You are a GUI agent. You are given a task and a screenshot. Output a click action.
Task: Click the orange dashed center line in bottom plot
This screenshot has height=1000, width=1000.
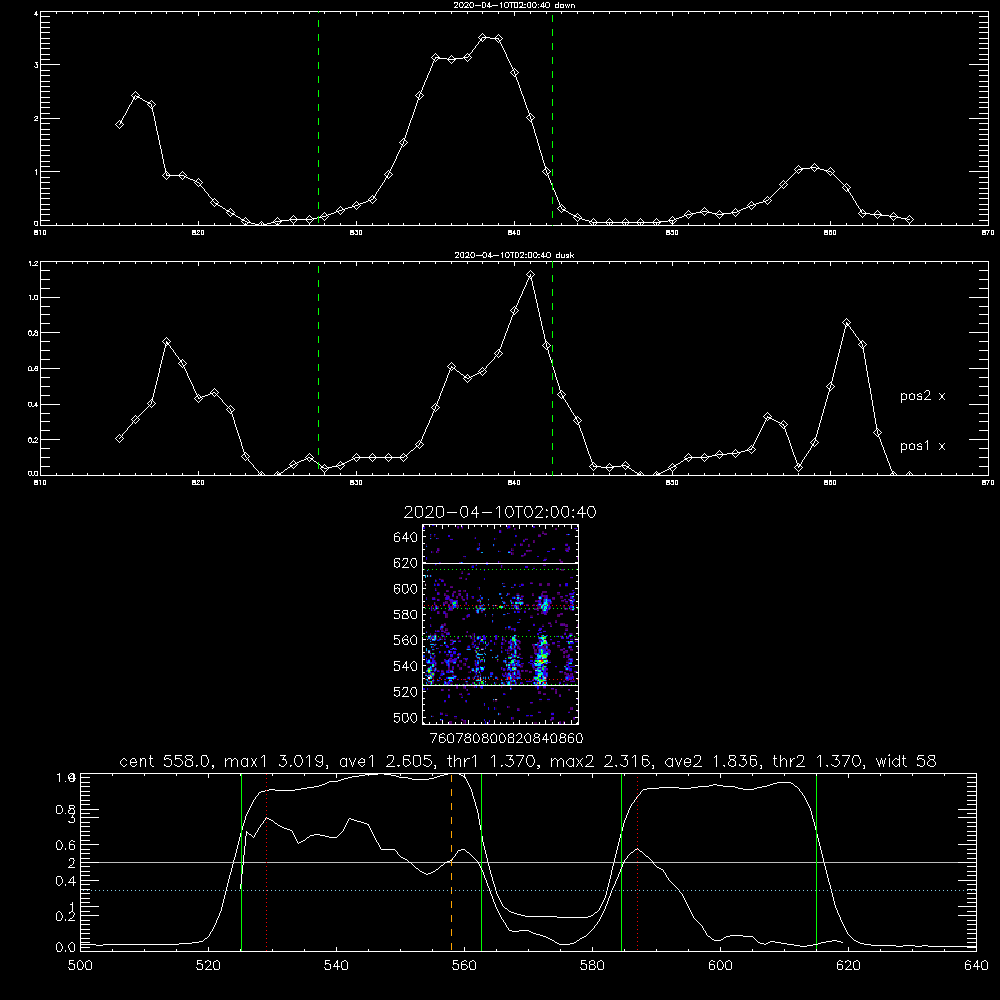pos(452,861)
